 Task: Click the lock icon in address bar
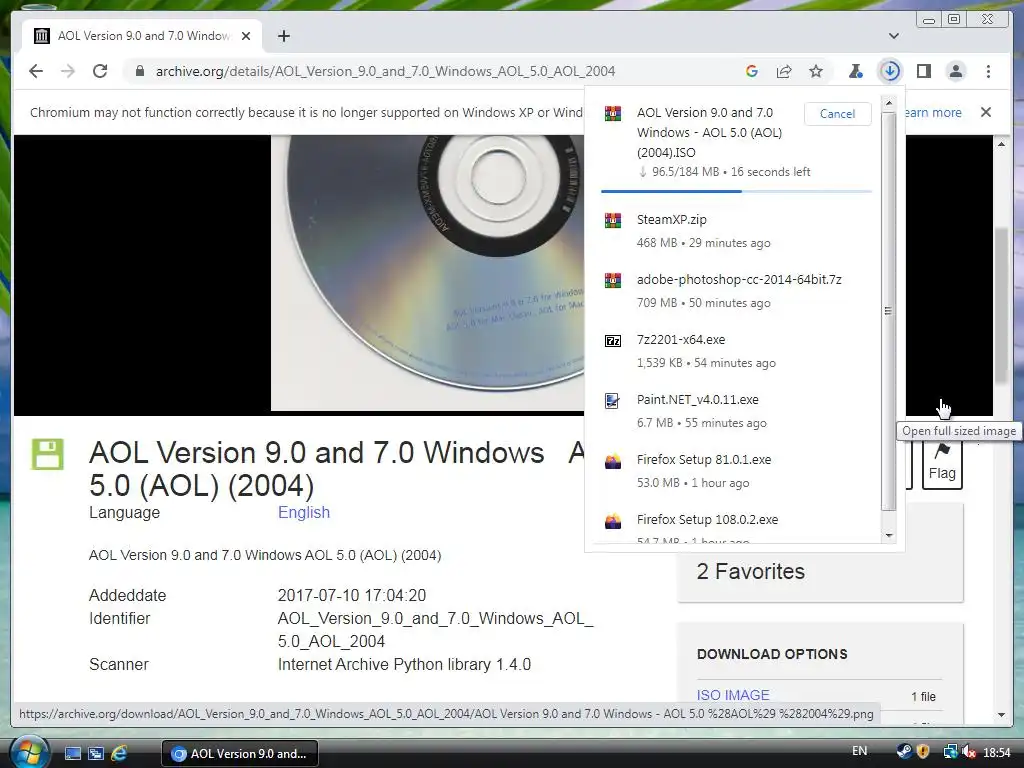pyautogui.click(x=139, y=71)
